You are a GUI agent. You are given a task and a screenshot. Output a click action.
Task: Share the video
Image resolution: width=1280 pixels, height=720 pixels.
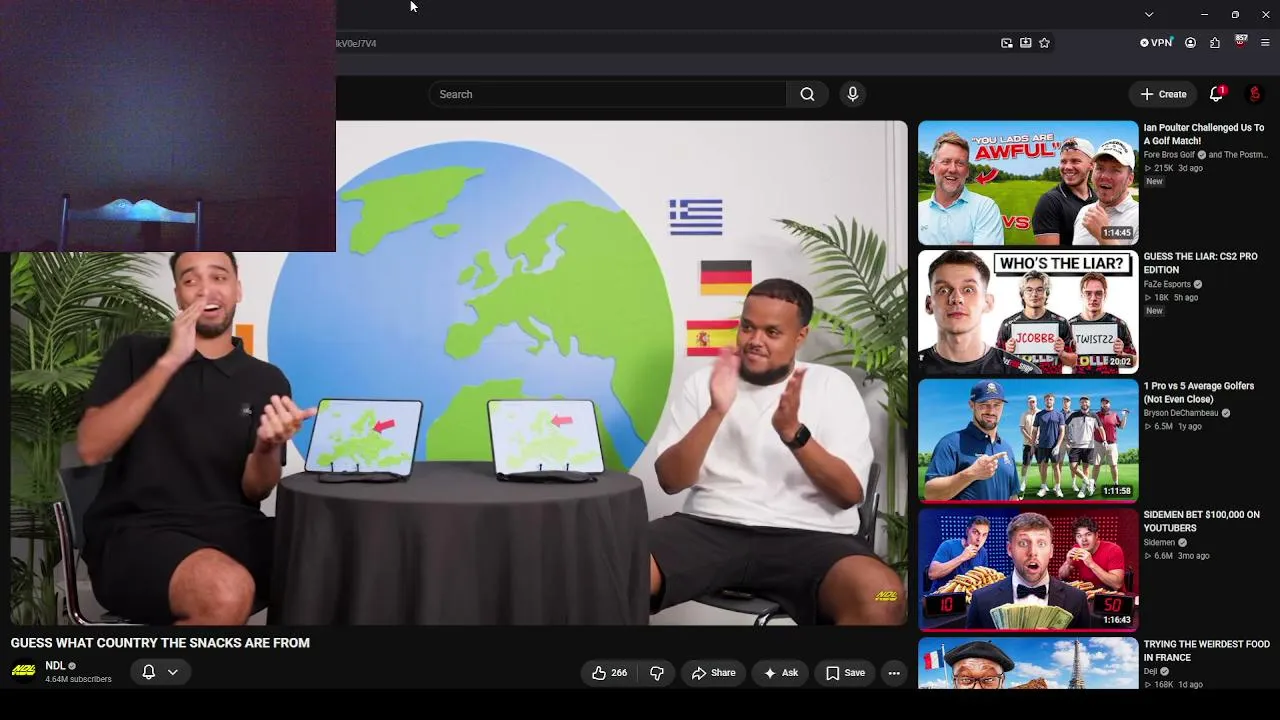pos(713,673)
